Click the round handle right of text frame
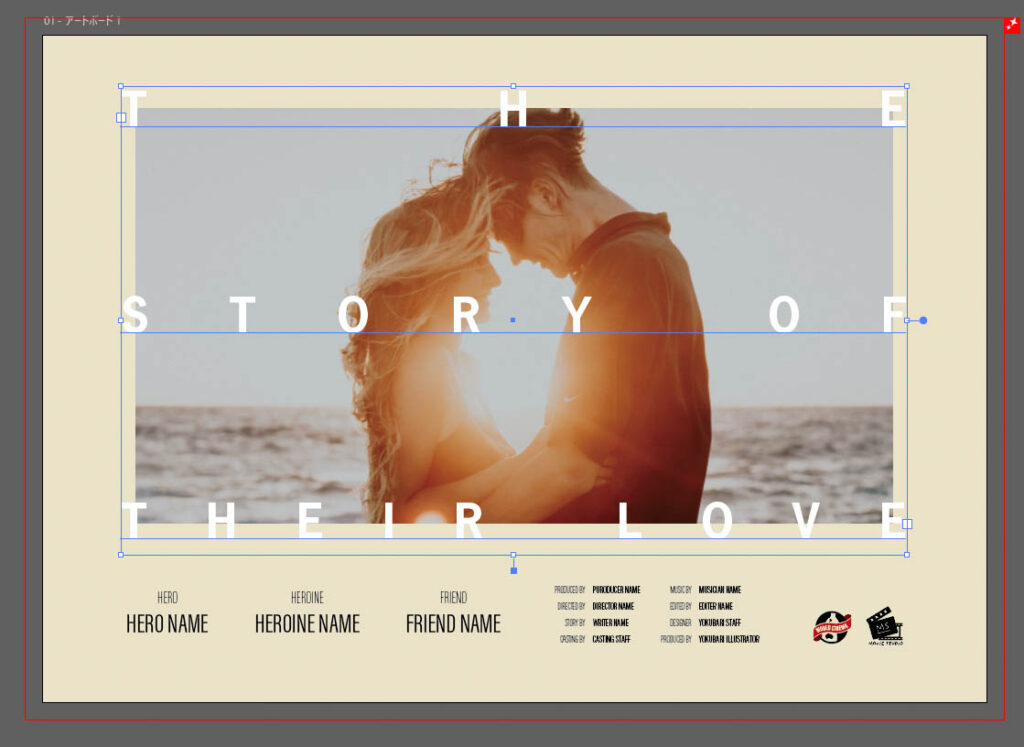Viewport: 1024px width, 747px height. point(923,321)
